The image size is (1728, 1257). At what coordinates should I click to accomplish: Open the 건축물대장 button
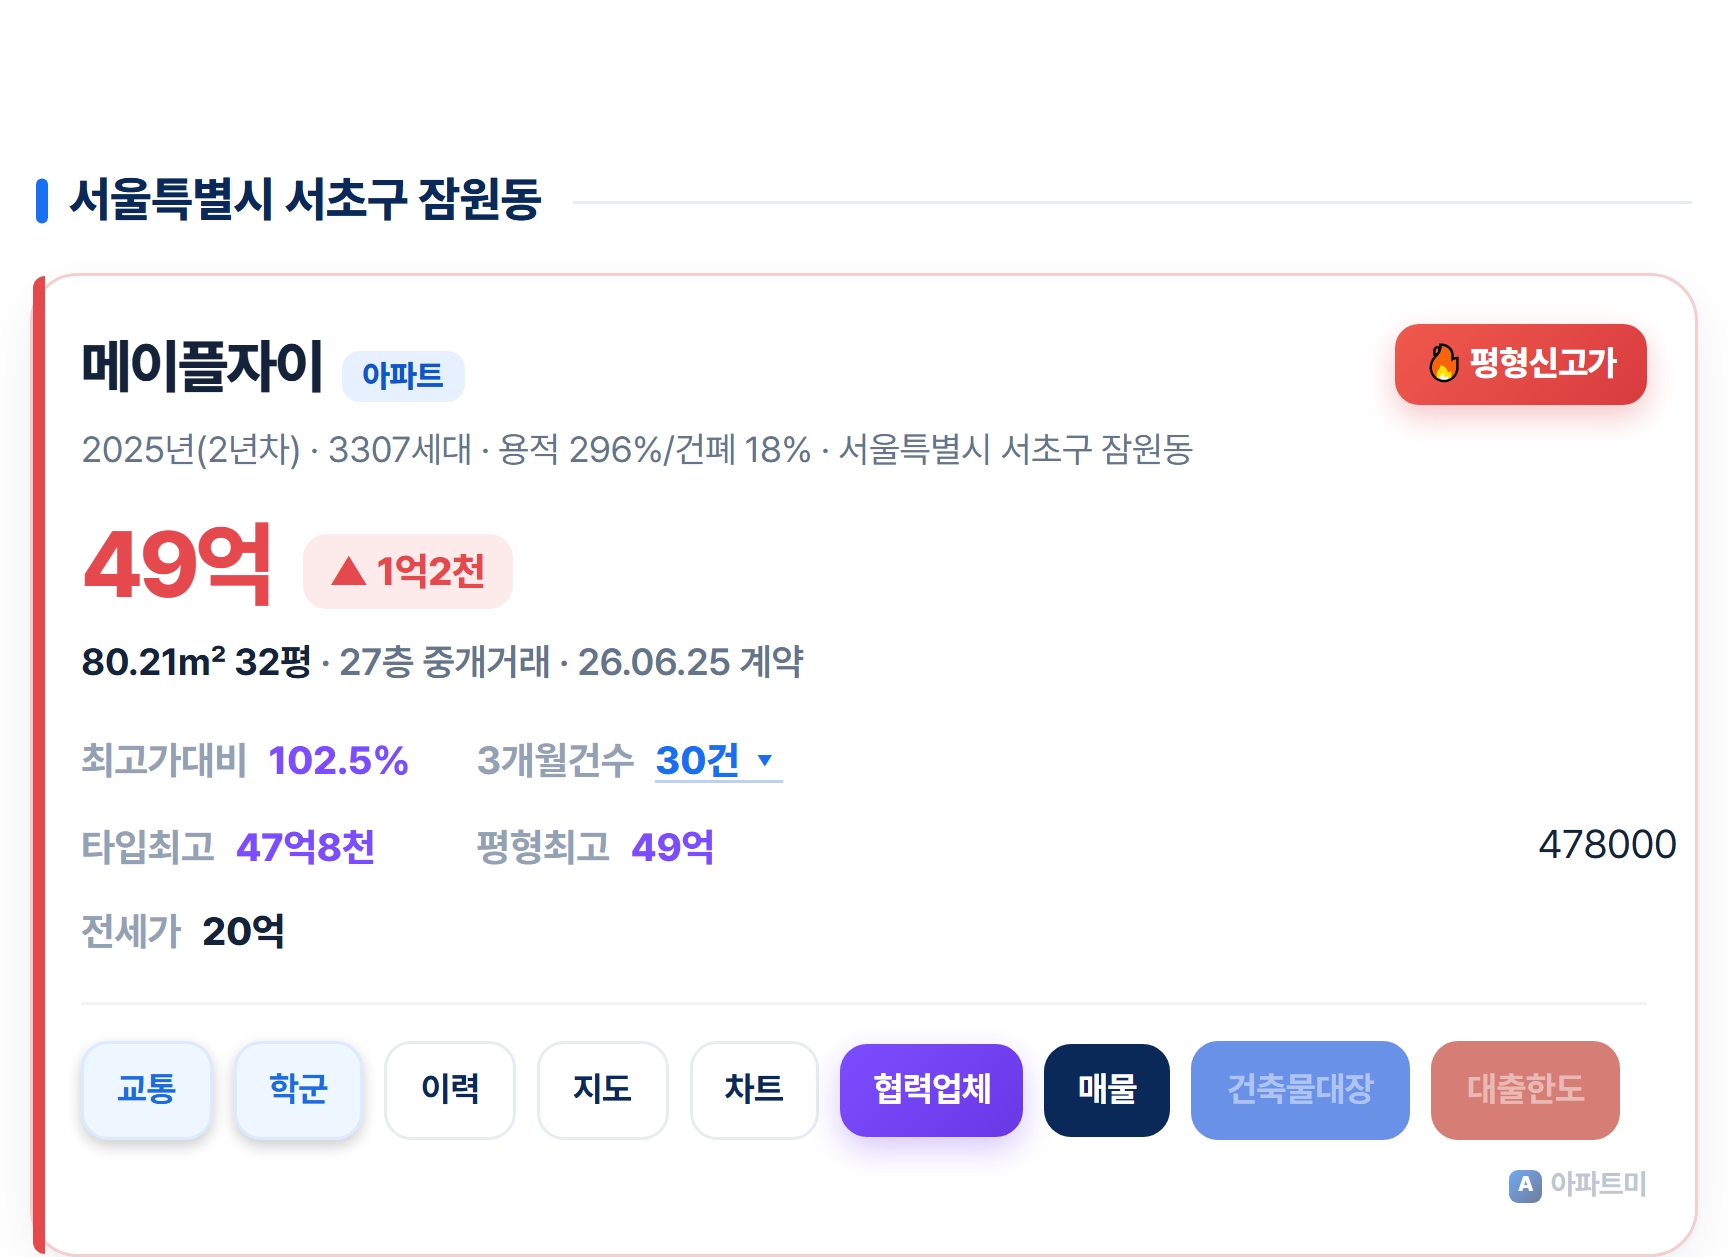[x=1300, y=1089]
